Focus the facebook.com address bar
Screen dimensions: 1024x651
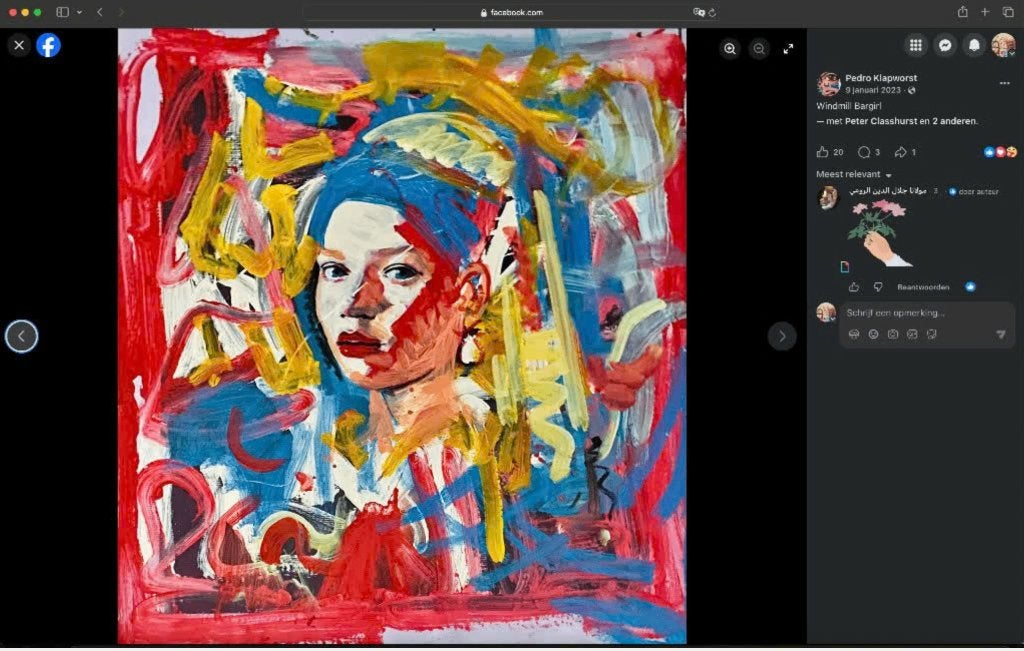point(511,12)
